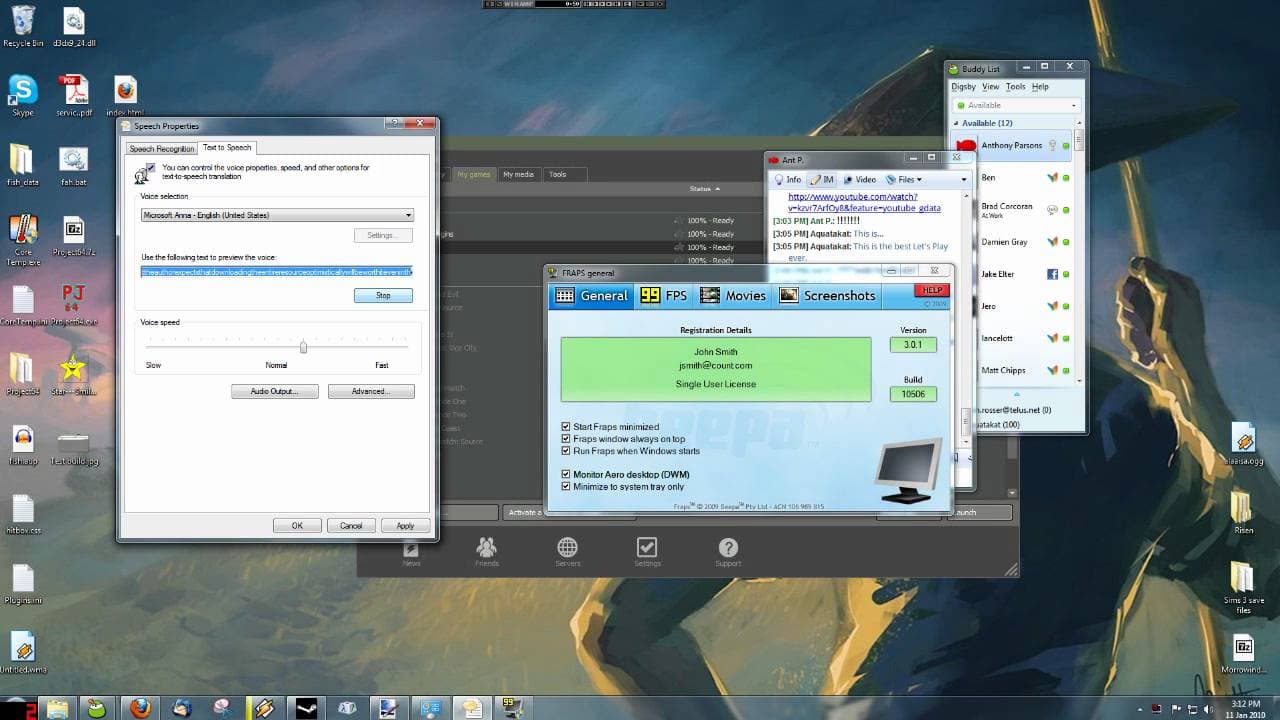Click the Audio Output button
The width and height of the screenshot is (1280, 720).
(274, 391)
